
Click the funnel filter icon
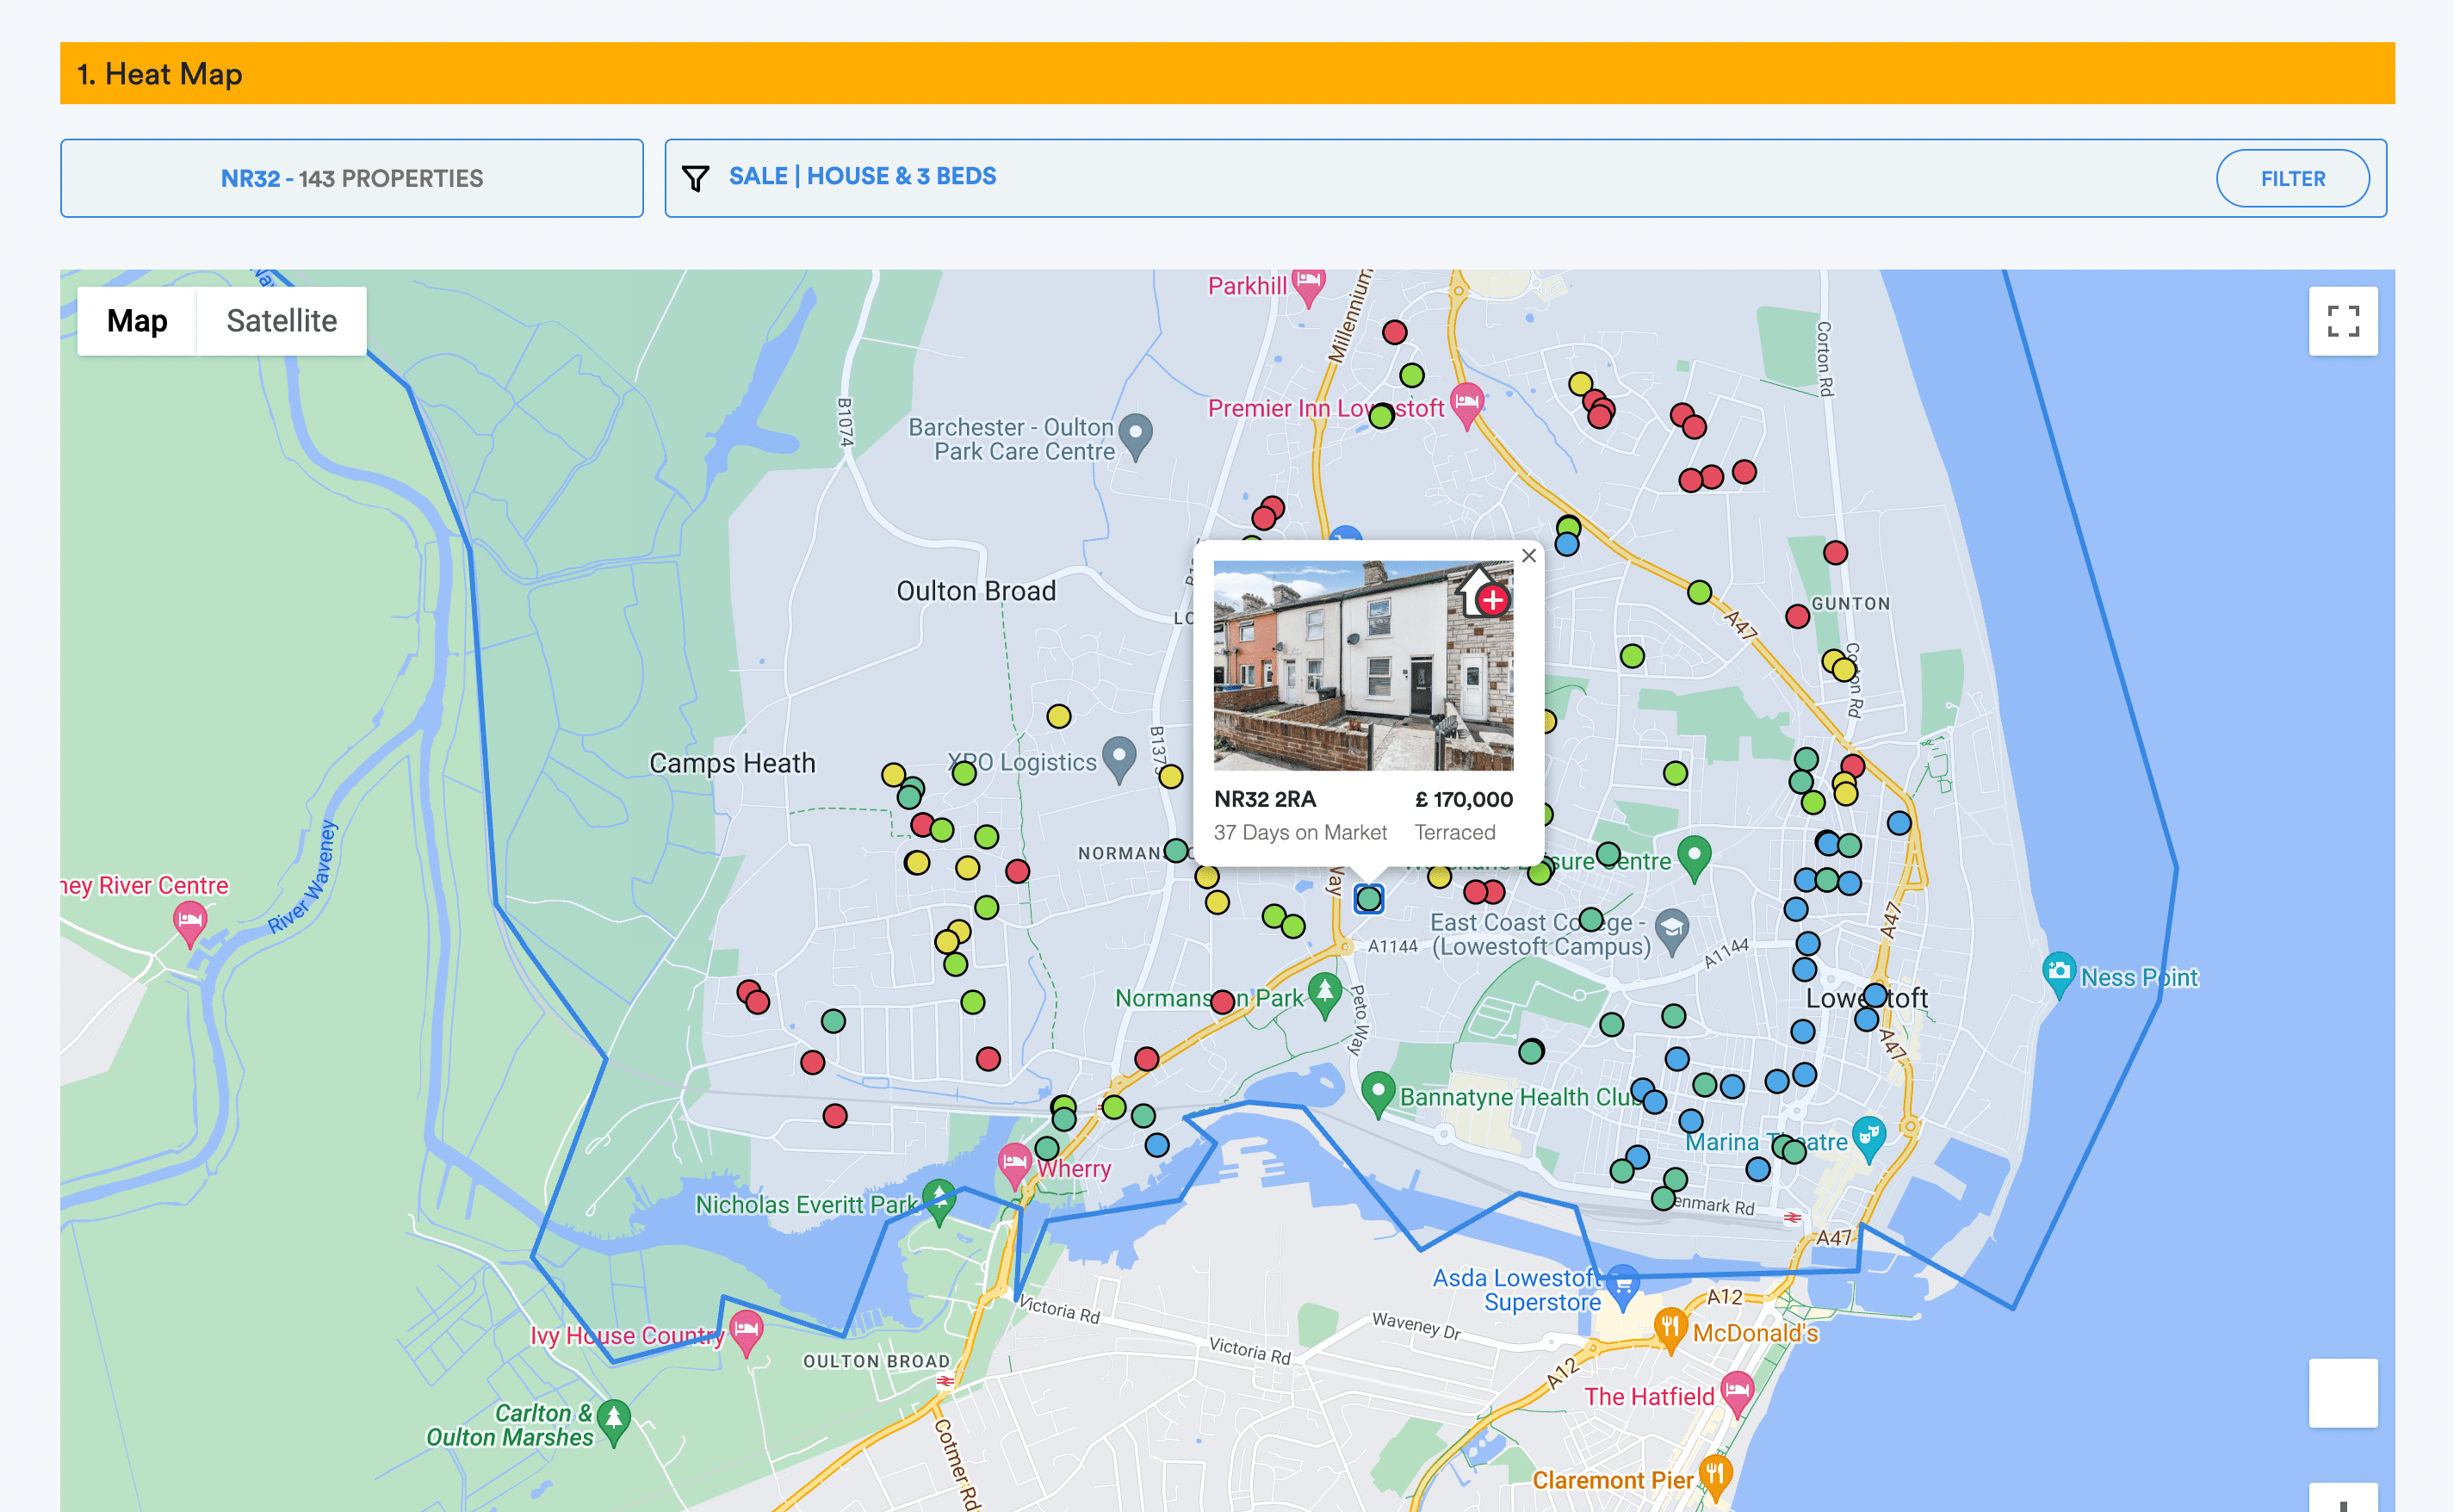click(695, 178)
